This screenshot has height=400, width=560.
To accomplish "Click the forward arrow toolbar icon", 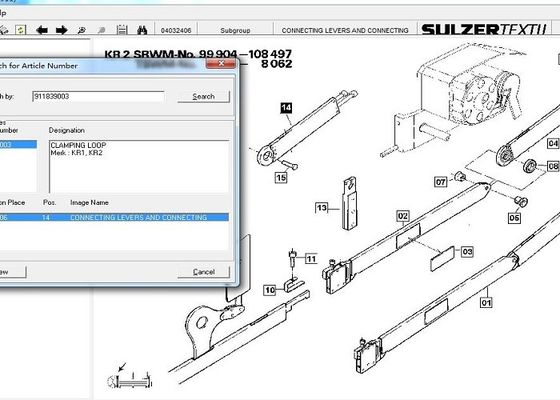I will (x=61, y=30).
